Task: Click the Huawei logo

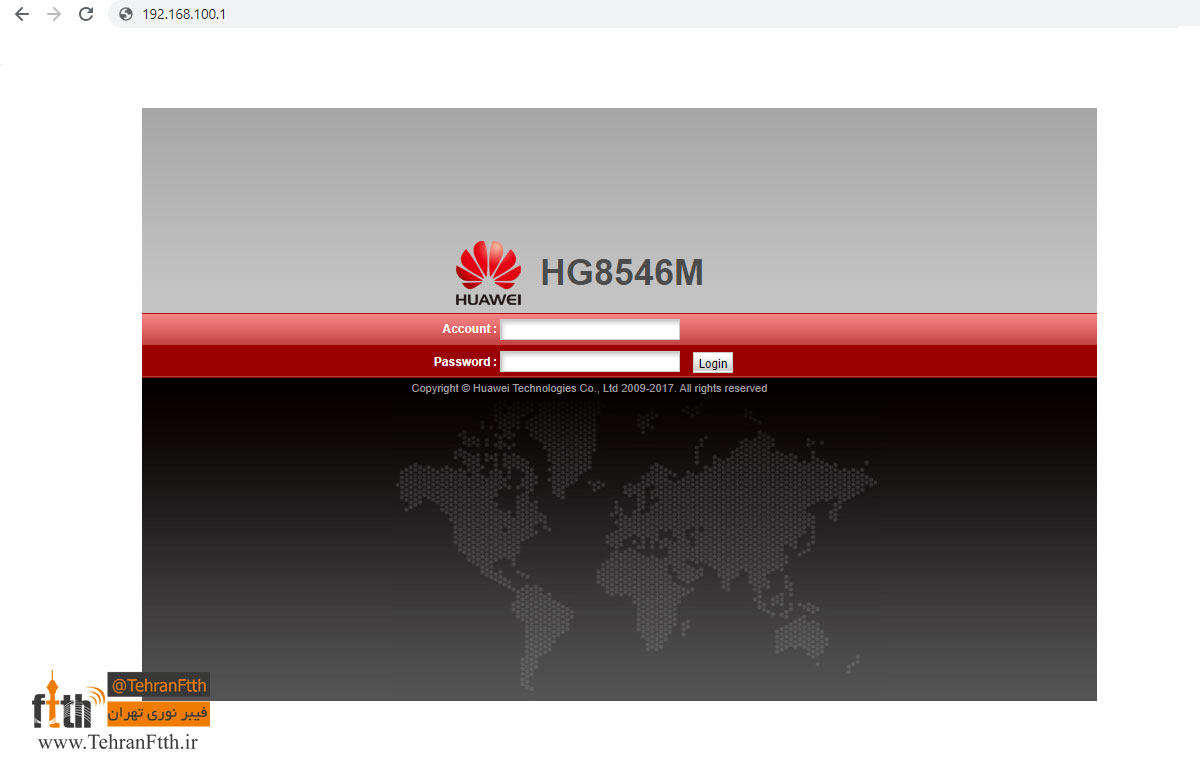Action: 489,273
